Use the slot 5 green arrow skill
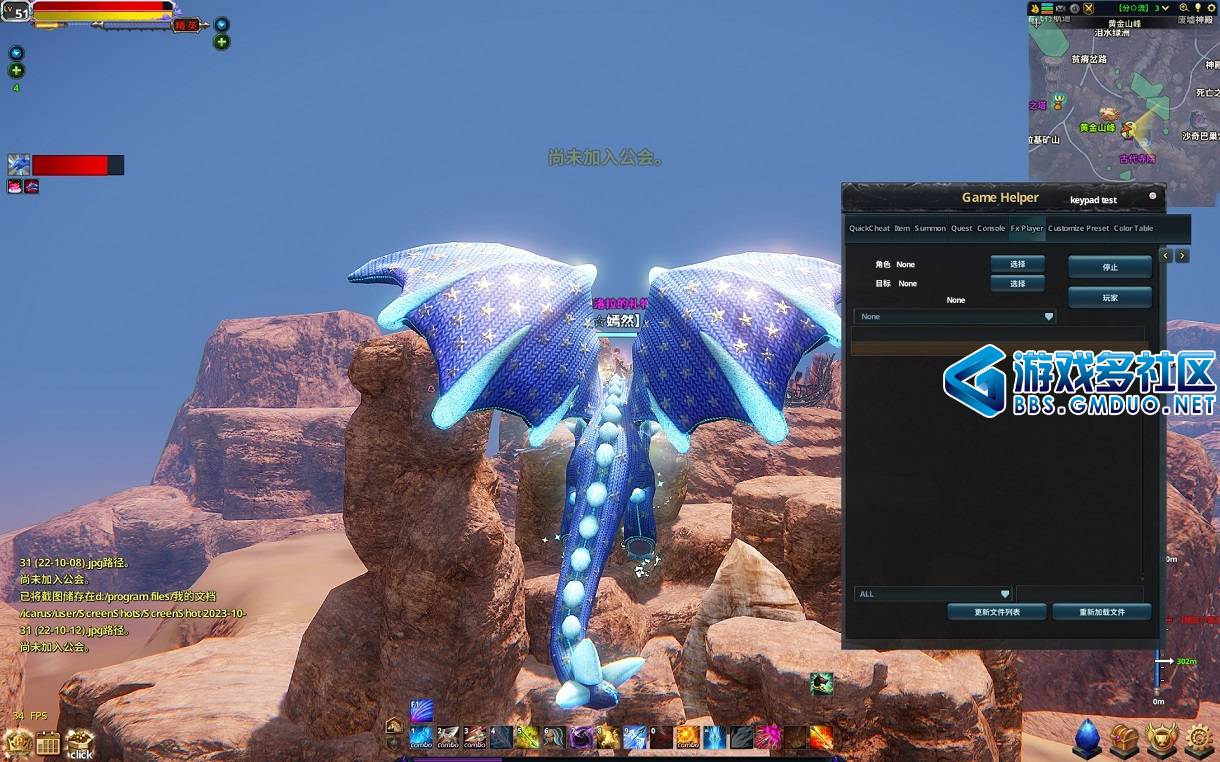 528,738
